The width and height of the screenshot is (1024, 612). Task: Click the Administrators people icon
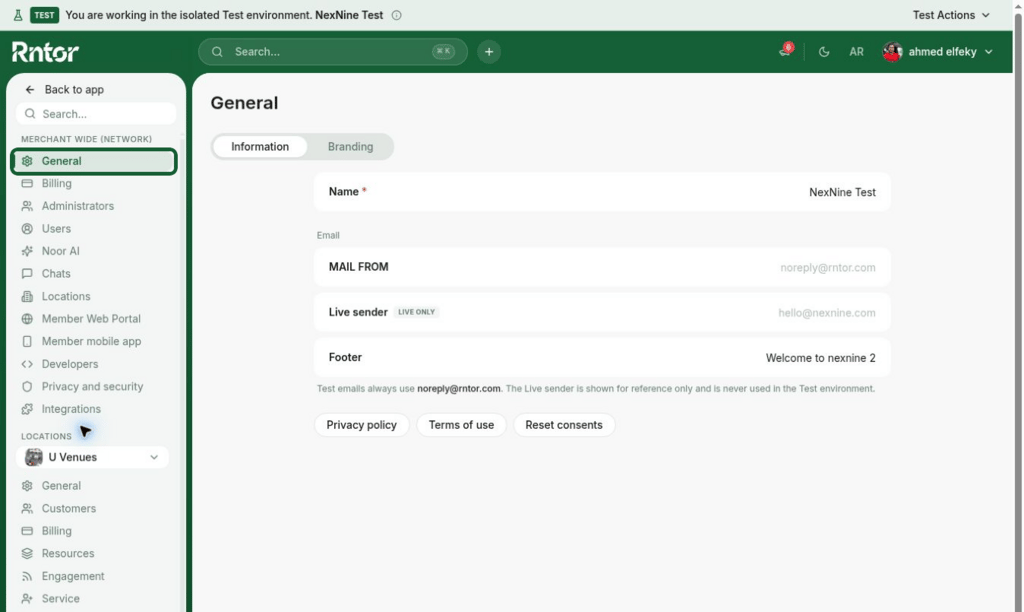27,206
